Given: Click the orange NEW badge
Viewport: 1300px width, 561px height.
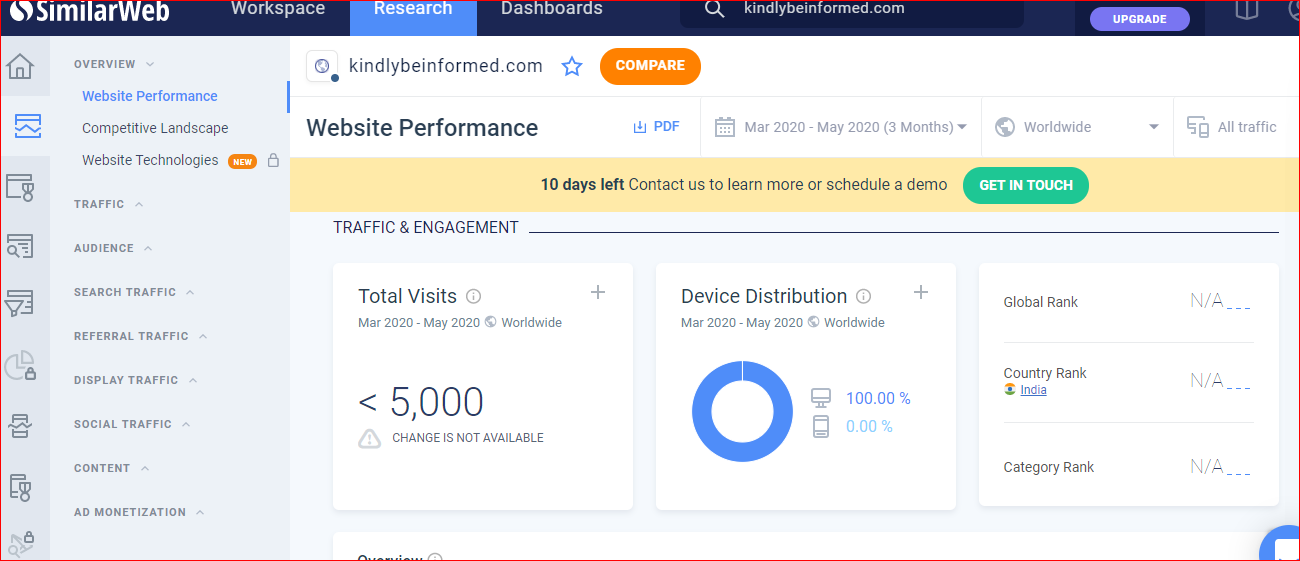Looking at the screenshot, I should [242, 161].
